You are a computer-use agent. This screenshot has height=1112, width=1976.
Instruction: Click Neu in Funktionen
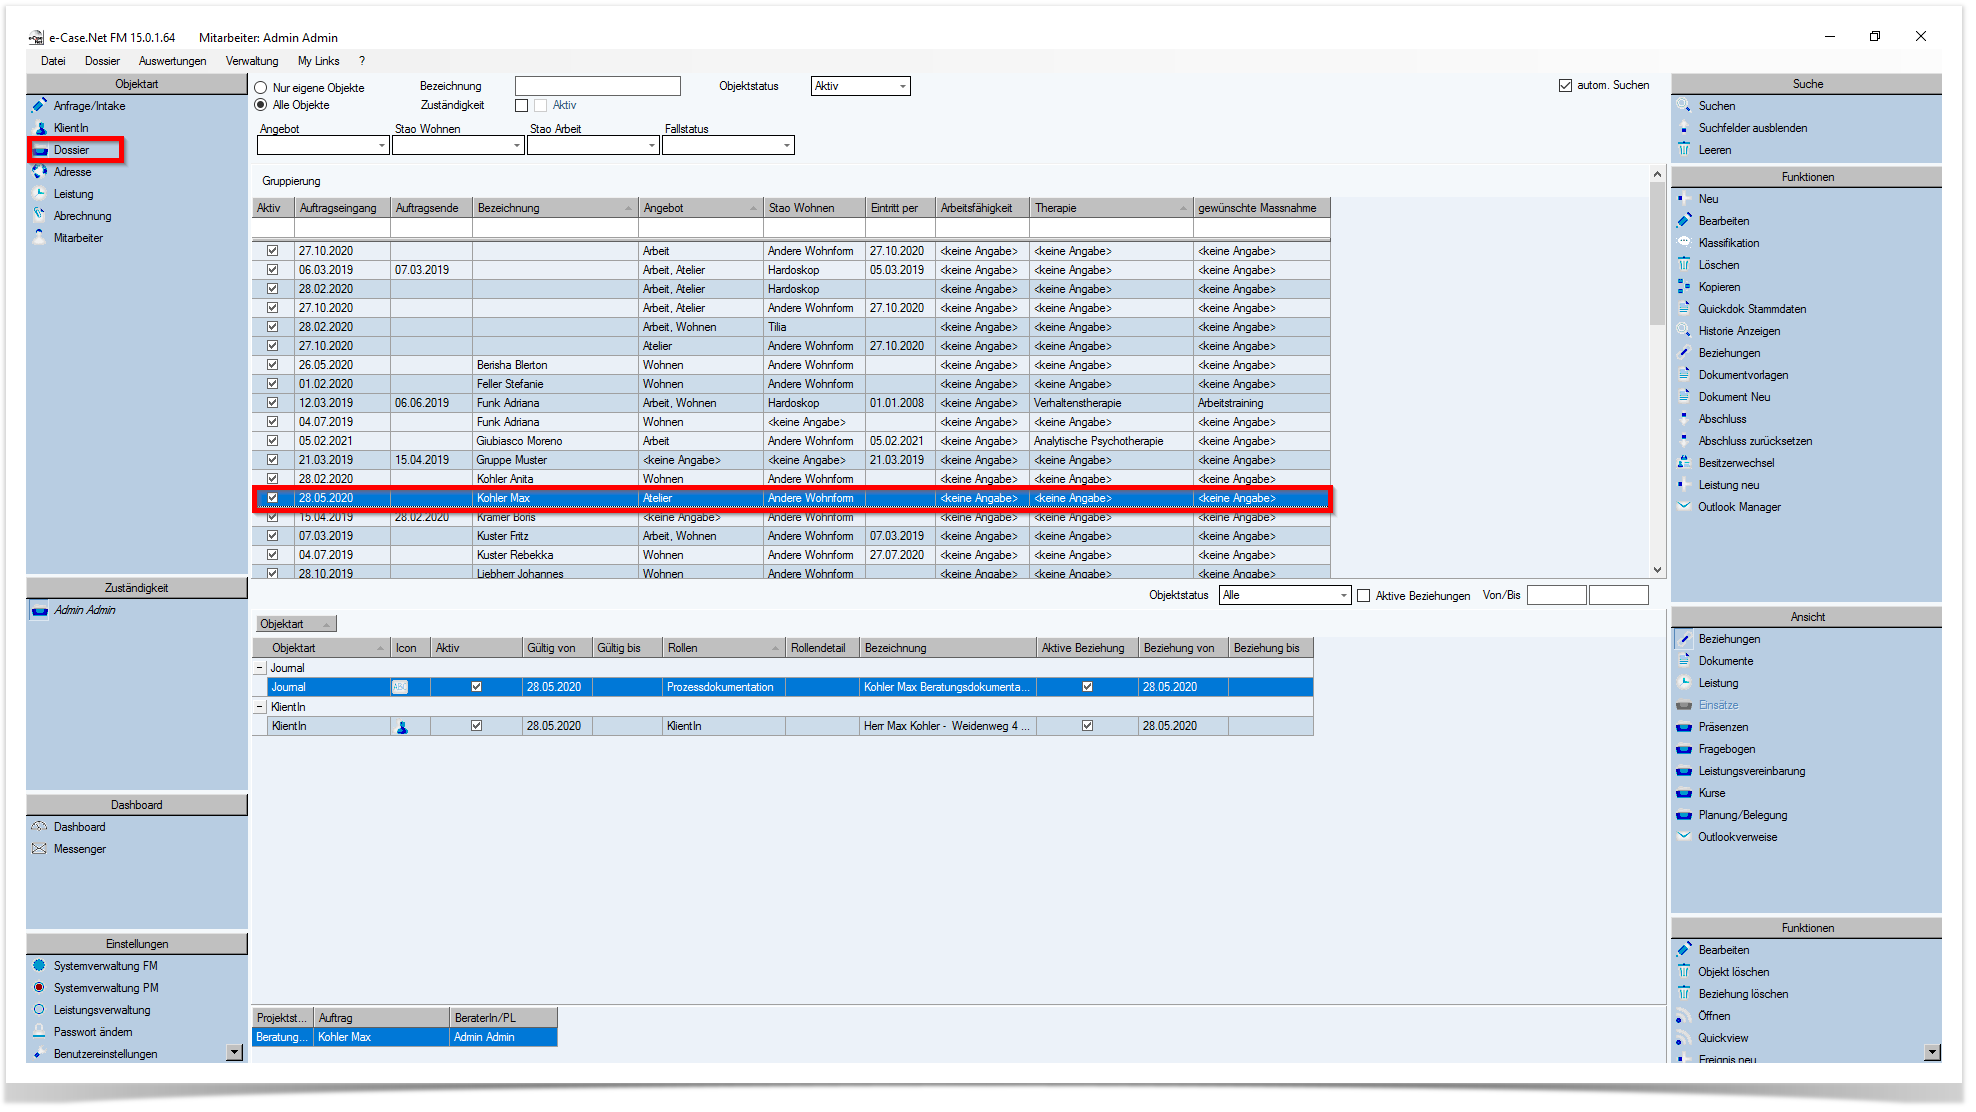coord(1708,199)
